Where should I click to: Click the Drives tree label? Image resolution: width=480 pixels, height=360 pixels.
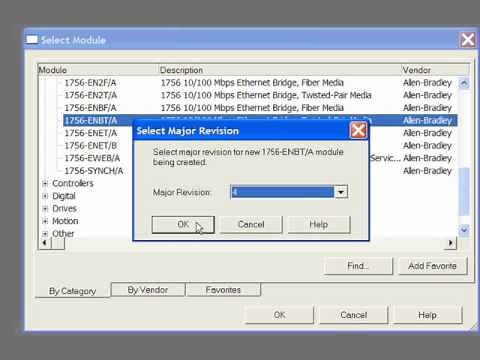pos(64,209)
